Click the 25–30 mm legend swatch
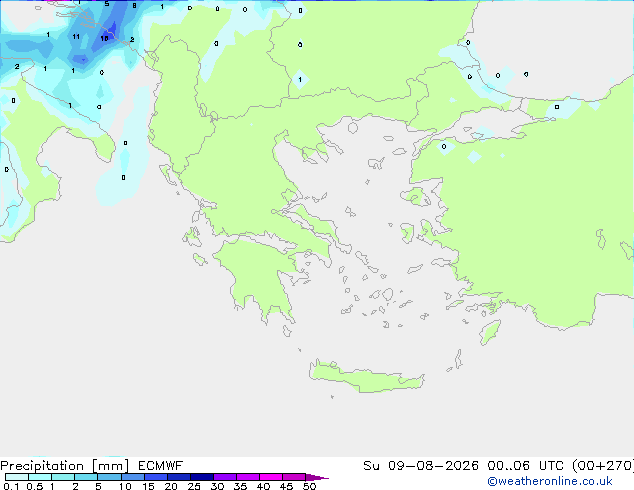The height and width of the screenshot is (490, 634). (202, 477)
